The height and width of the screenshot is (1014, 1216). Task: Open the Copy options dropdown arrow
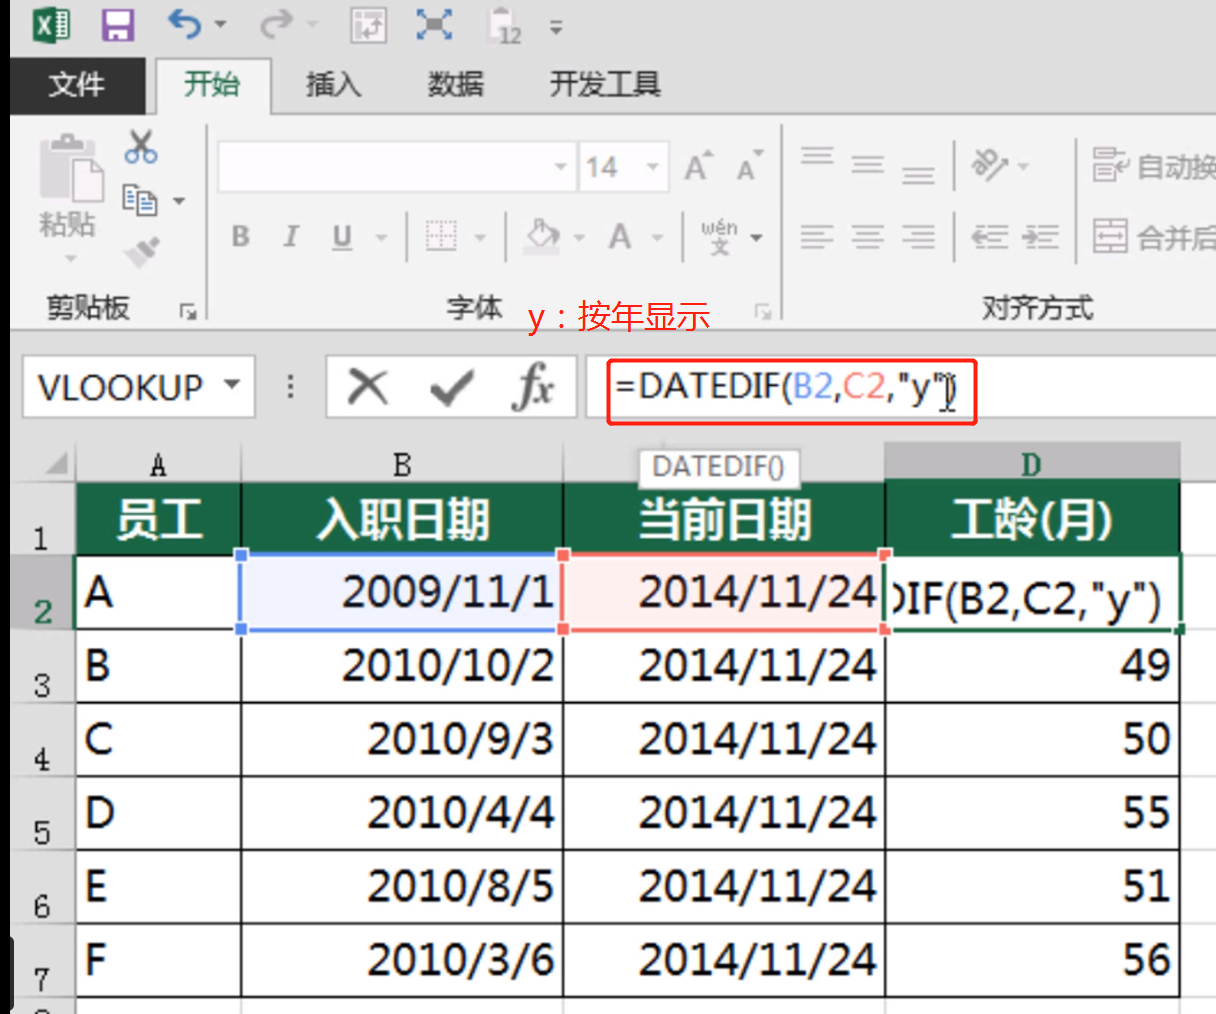click(179, 201)
